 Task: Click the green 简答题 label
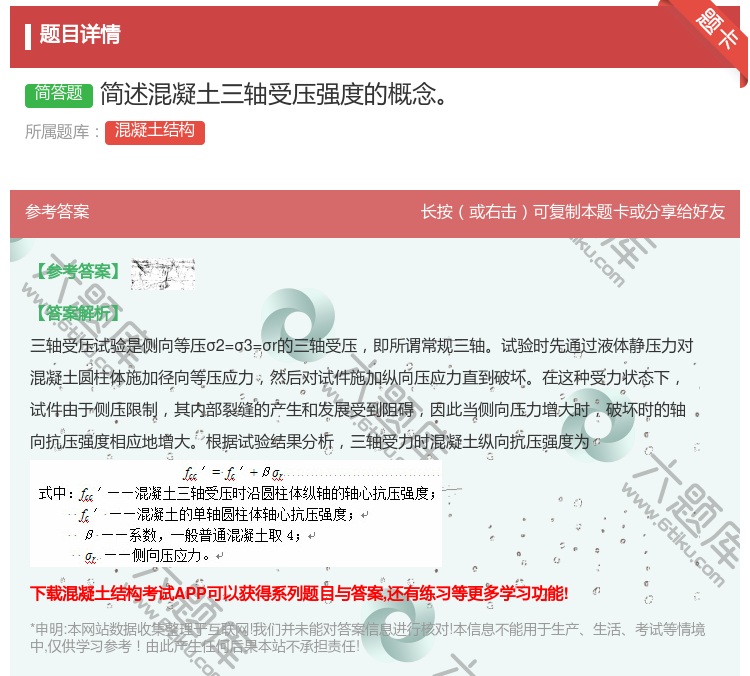tap(59, 94)
